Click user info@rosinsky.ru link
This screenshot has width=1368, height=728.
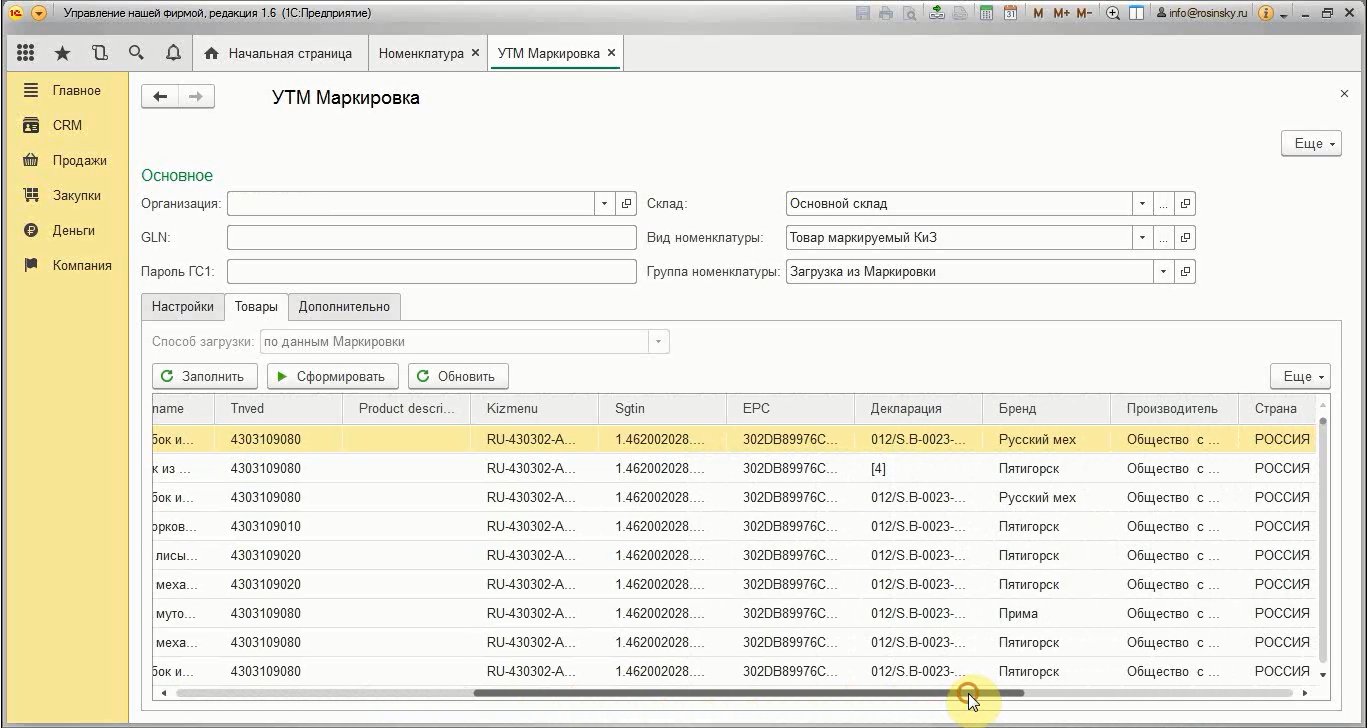[x=1203, y=13]
